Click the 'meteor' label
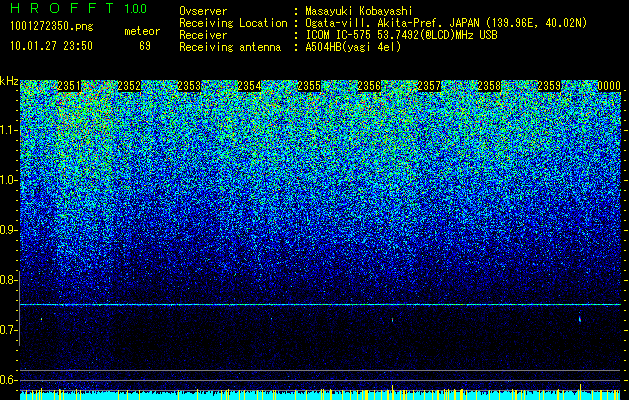Viewport: 629px width, 400px height. click(x=142, y=31)
